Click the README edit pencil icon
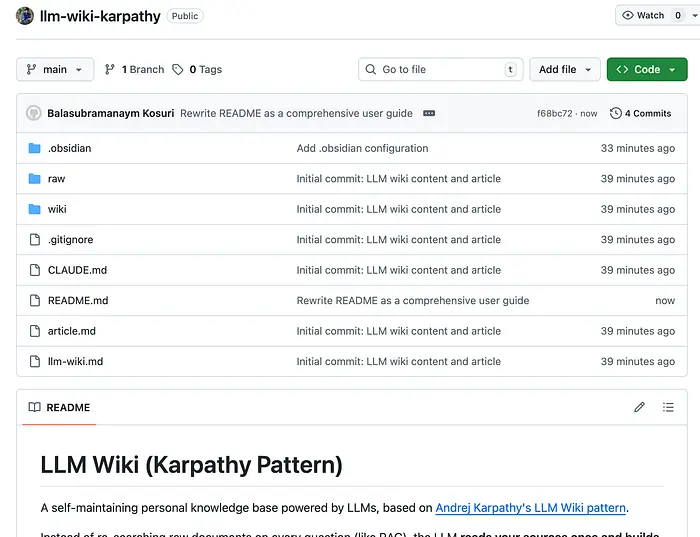The image size is (700, 537). tap(639, 407)
